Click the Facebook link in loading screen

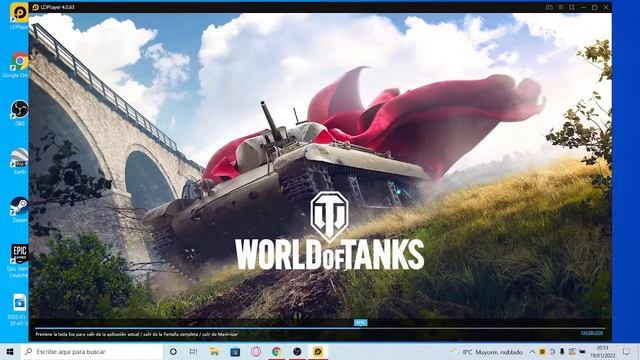click(x=592, y=333)
